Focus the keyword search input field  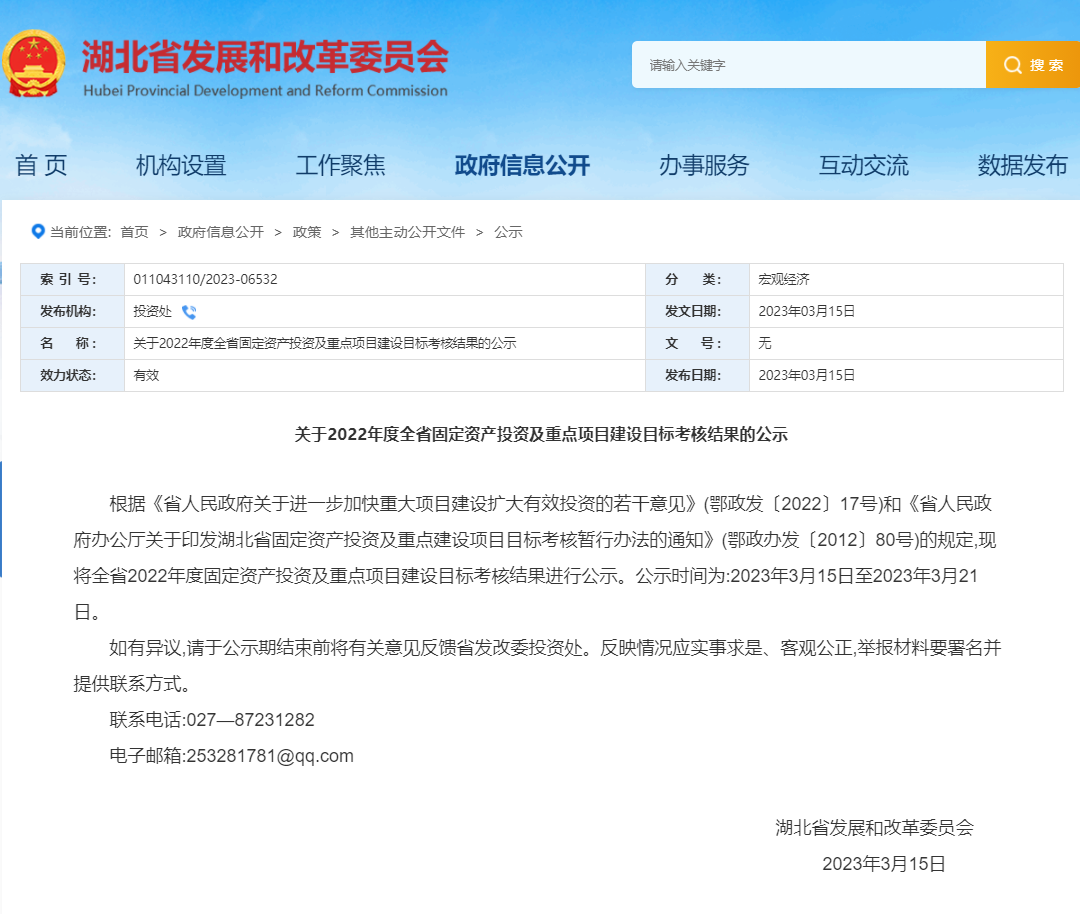(809, 64)
